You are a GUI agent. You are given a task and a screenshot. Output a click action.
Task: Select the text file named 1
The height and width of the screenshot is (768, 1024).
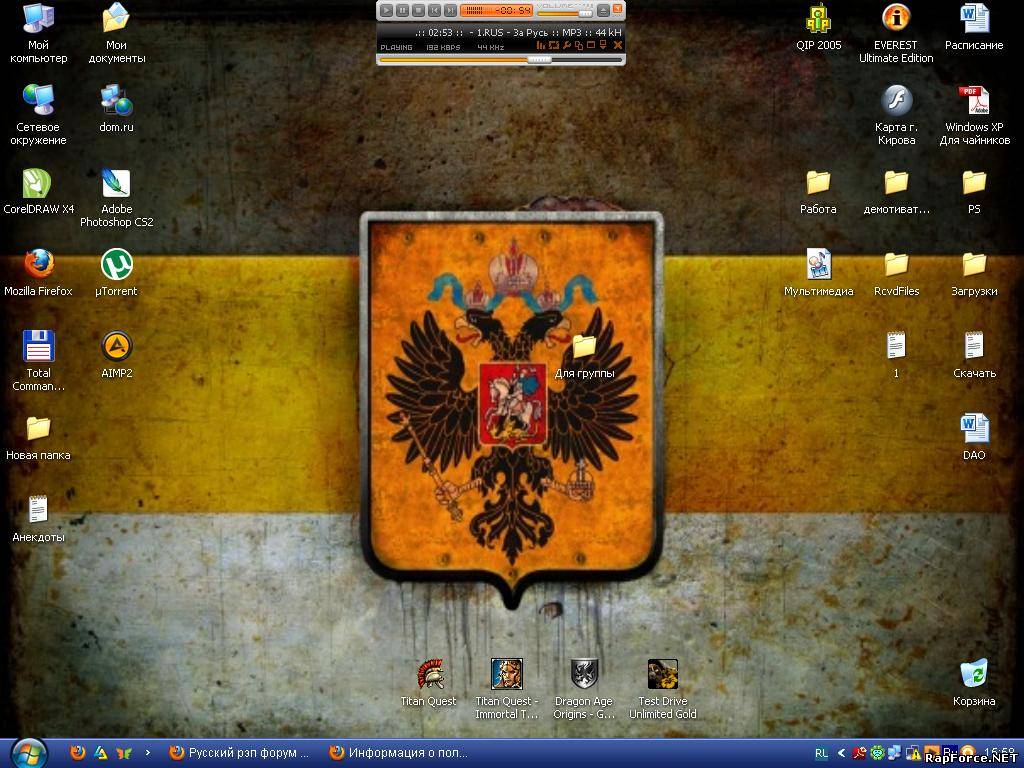click(896, 355)
